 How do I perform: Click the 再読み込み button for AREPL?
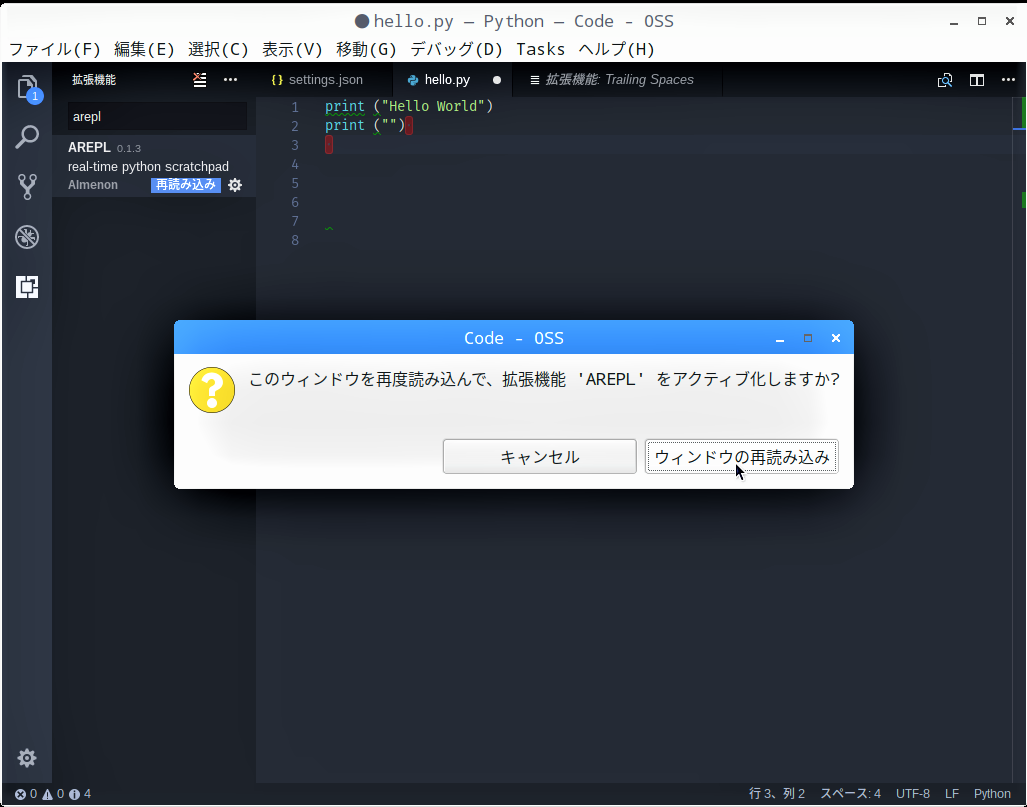[x=186, y=185]
